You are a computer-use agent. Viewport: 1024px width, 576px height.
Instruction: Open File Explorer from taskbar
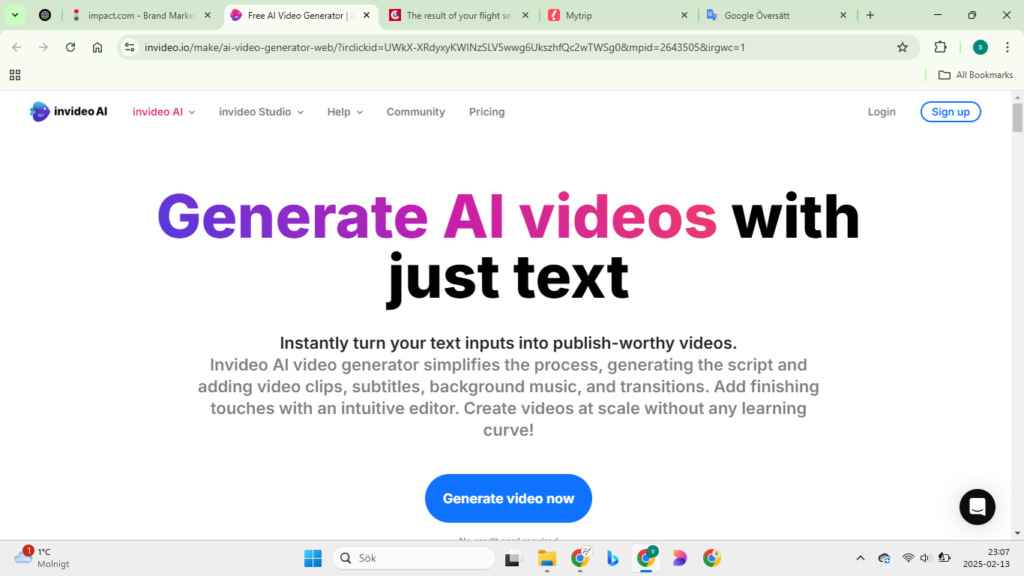coord(547,558)
